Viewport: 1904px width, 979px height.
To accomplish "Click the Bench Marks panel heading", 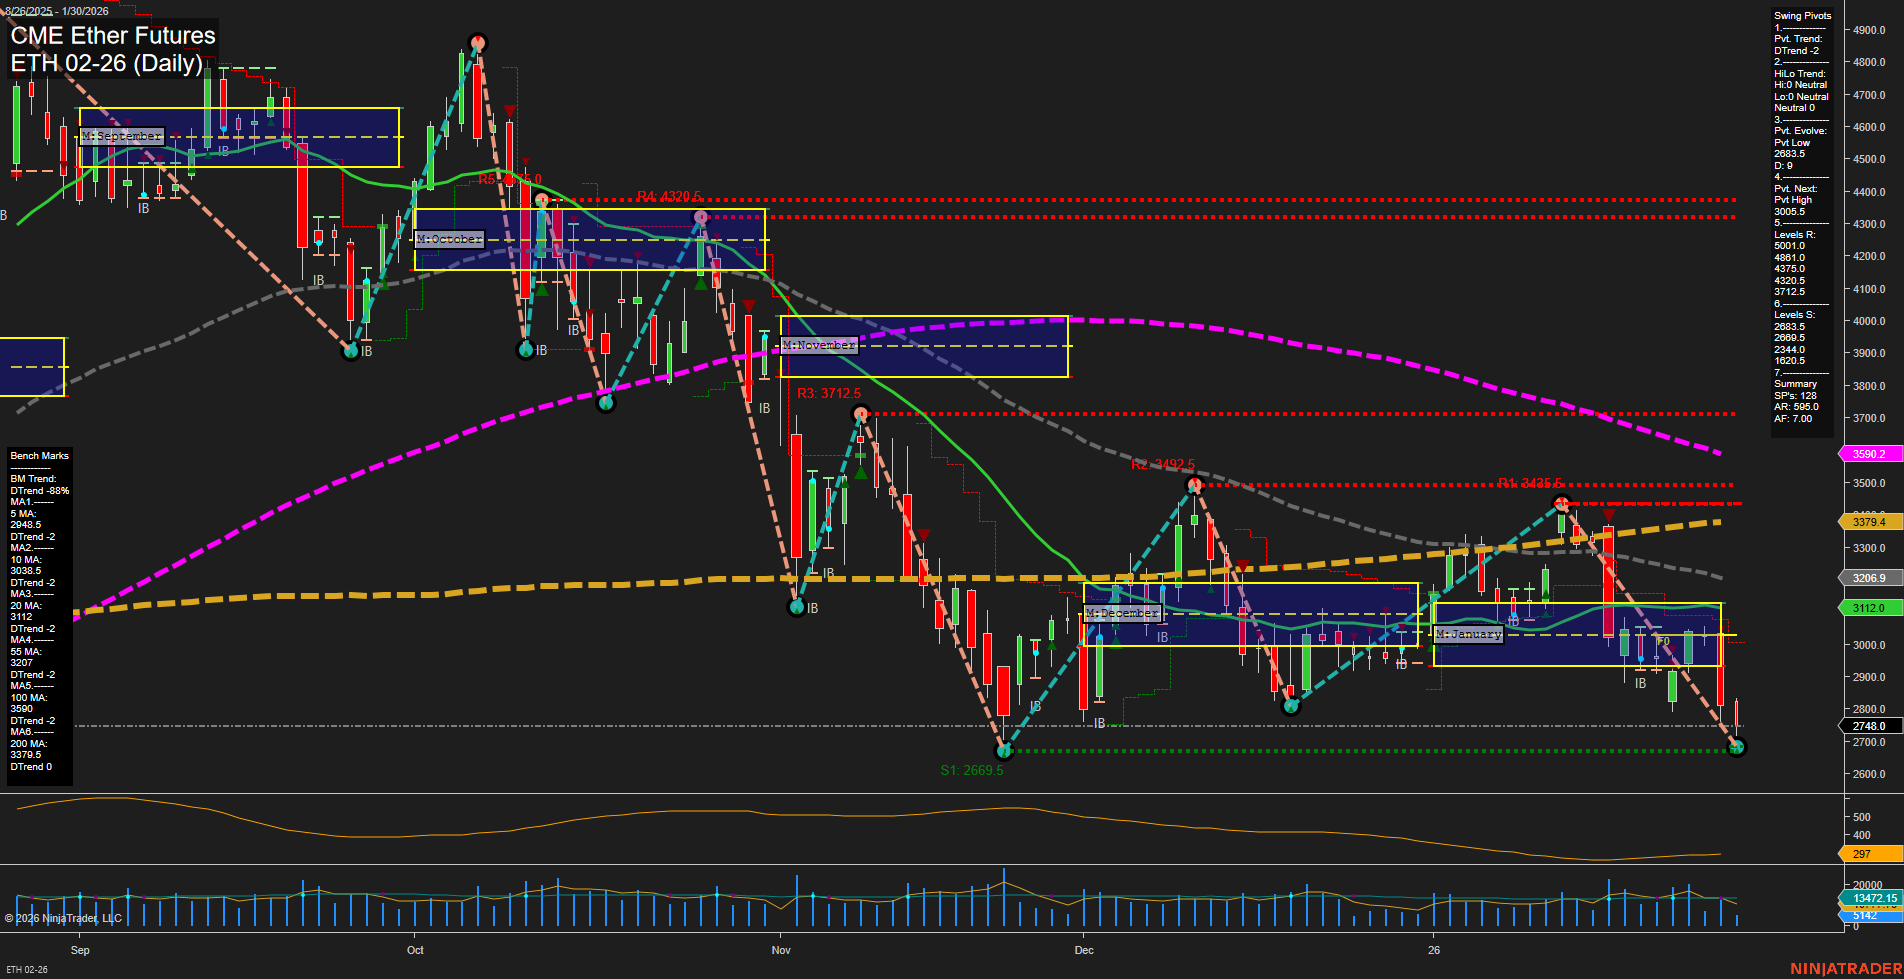I will pyautogui.click(x=39, y=456).
